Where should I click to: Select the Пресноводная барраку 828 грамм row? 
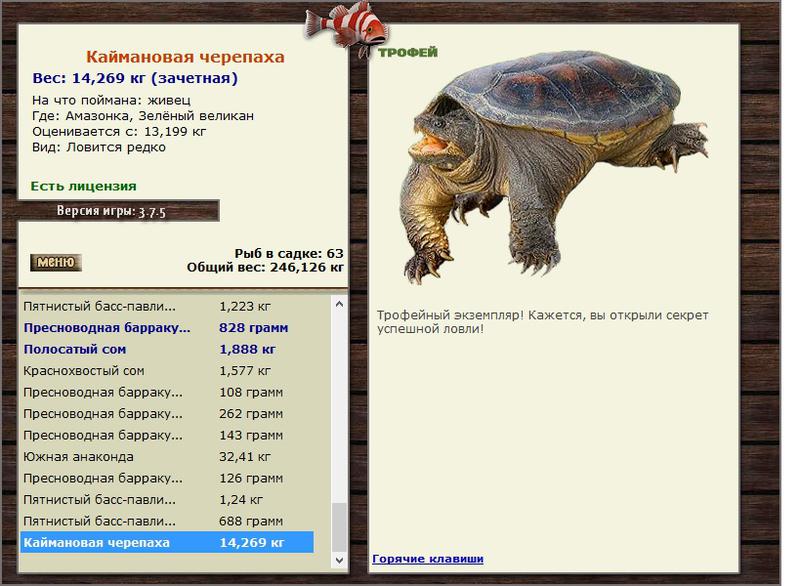167,328
